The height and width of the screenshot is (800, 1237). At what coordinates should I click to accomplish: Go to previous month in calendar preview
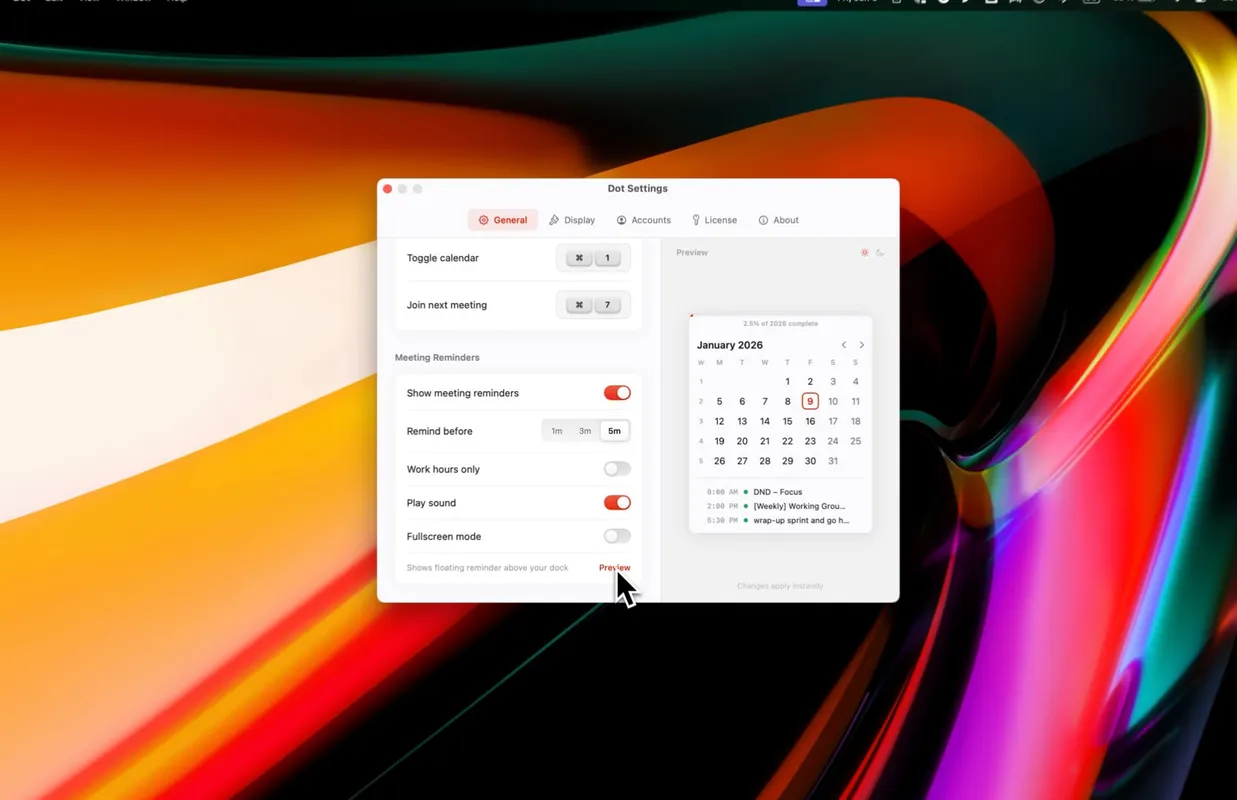click(844, 345)
